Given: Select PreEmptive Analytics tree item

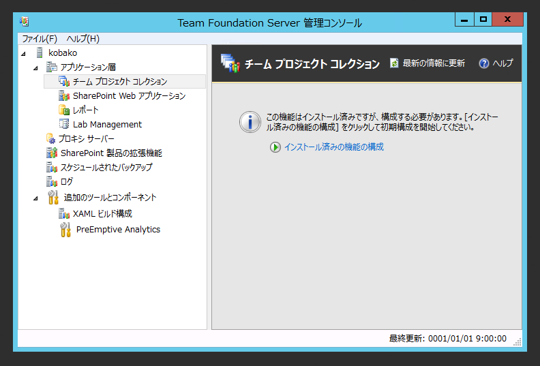Looking at the screenshot, I should pos(118,229).
